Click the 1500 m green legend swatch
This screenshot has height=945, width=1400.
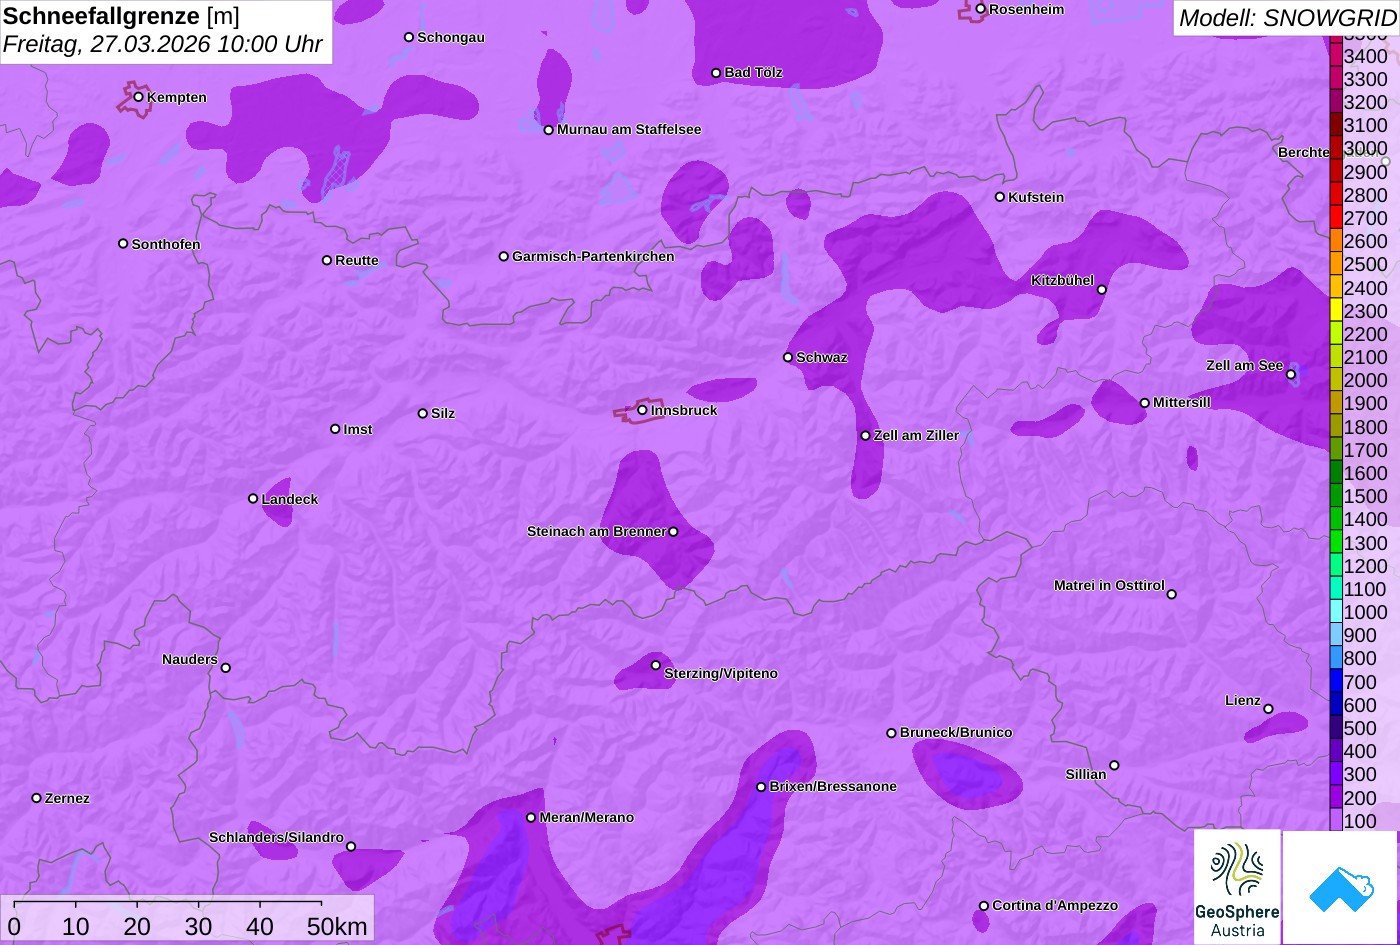(x=1336, y=495)
